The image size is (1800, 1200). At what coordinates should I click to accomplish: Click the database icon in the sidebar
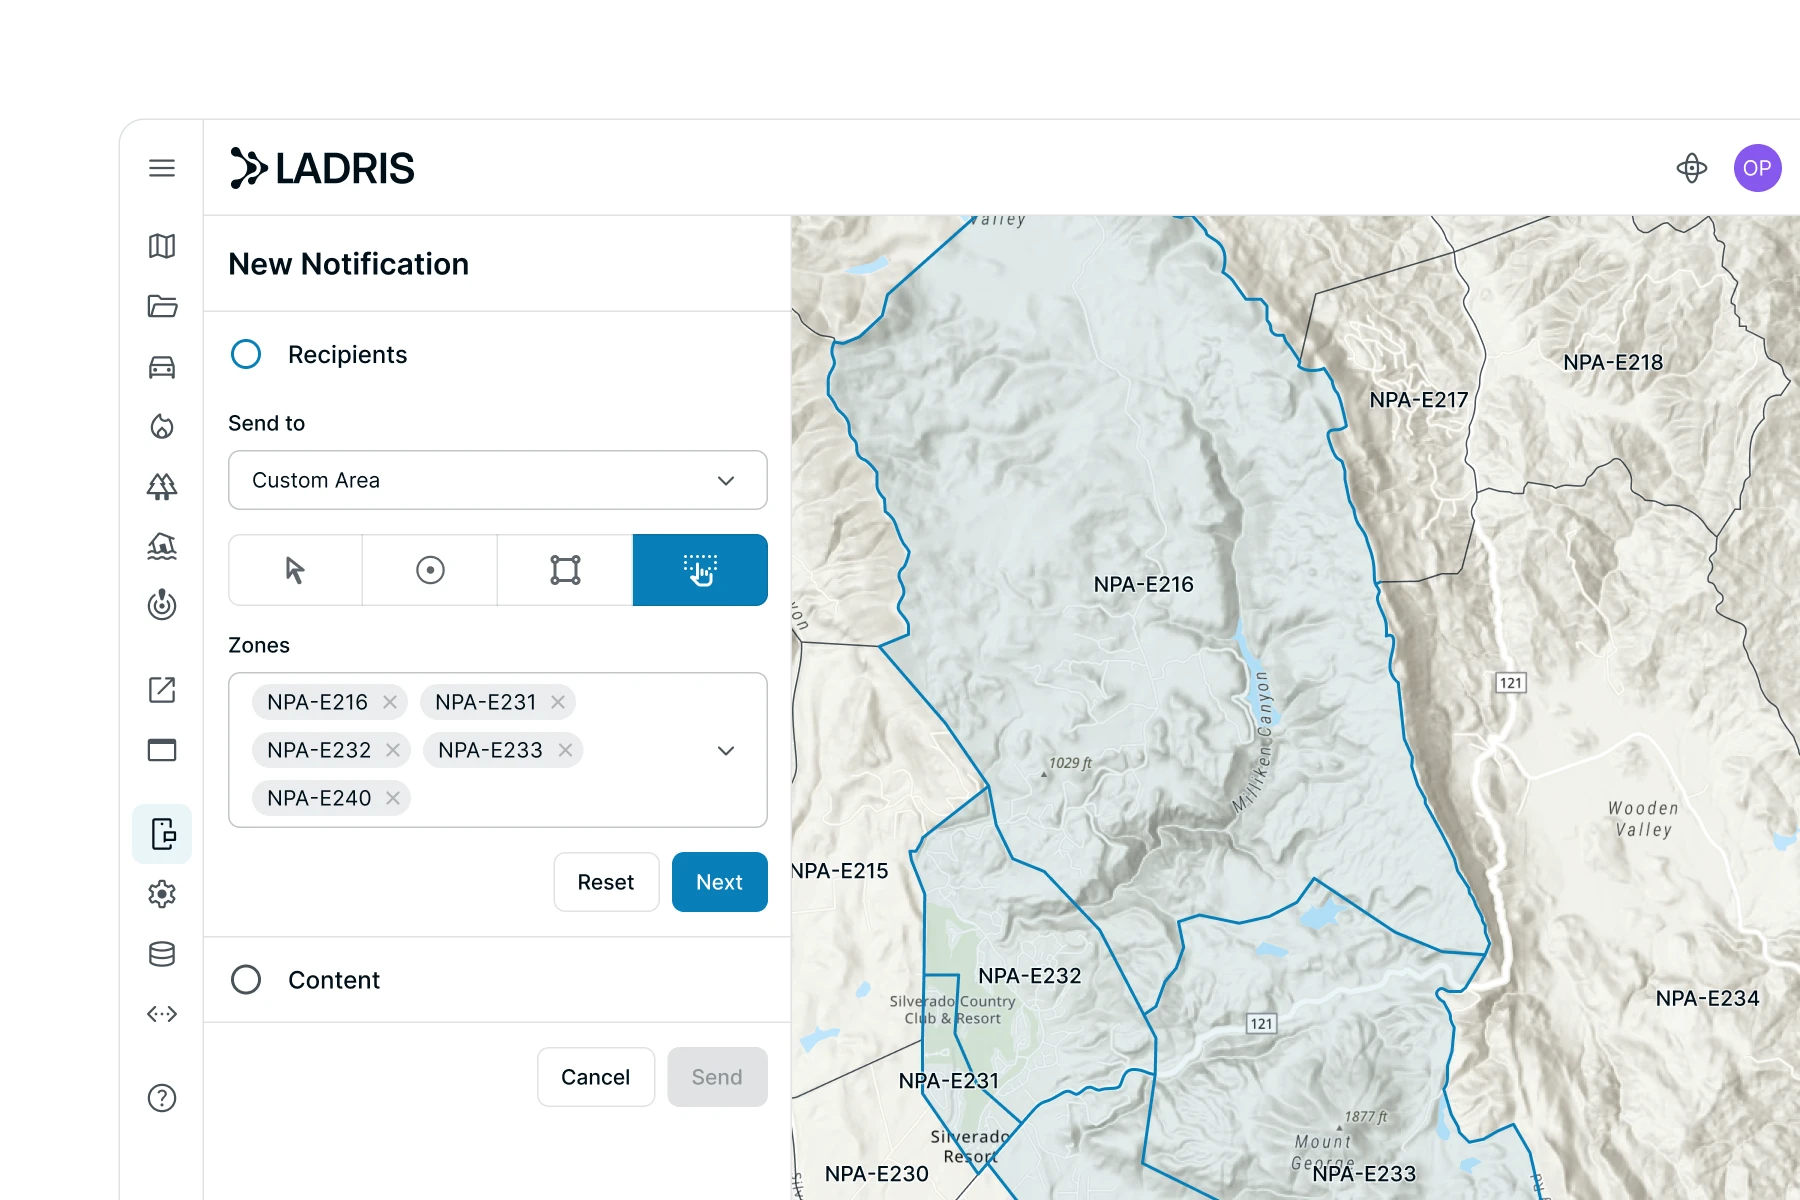tap(162, 955)
